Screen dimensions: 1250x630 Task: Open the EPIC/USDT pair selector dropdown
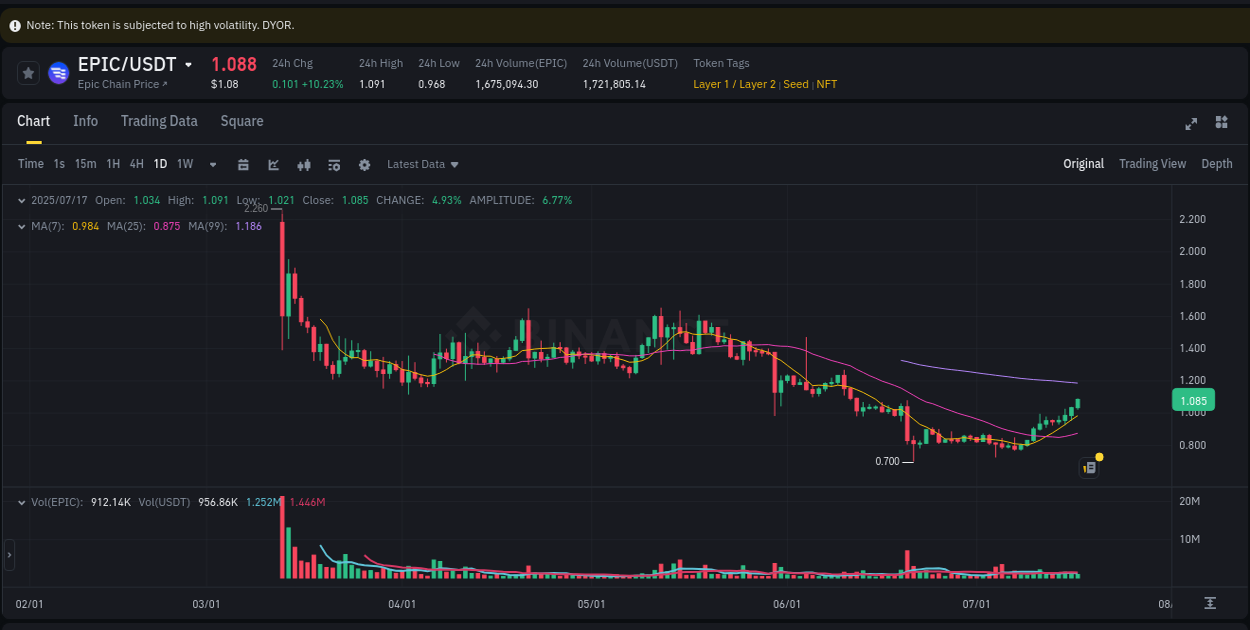[x=190, y=64]
